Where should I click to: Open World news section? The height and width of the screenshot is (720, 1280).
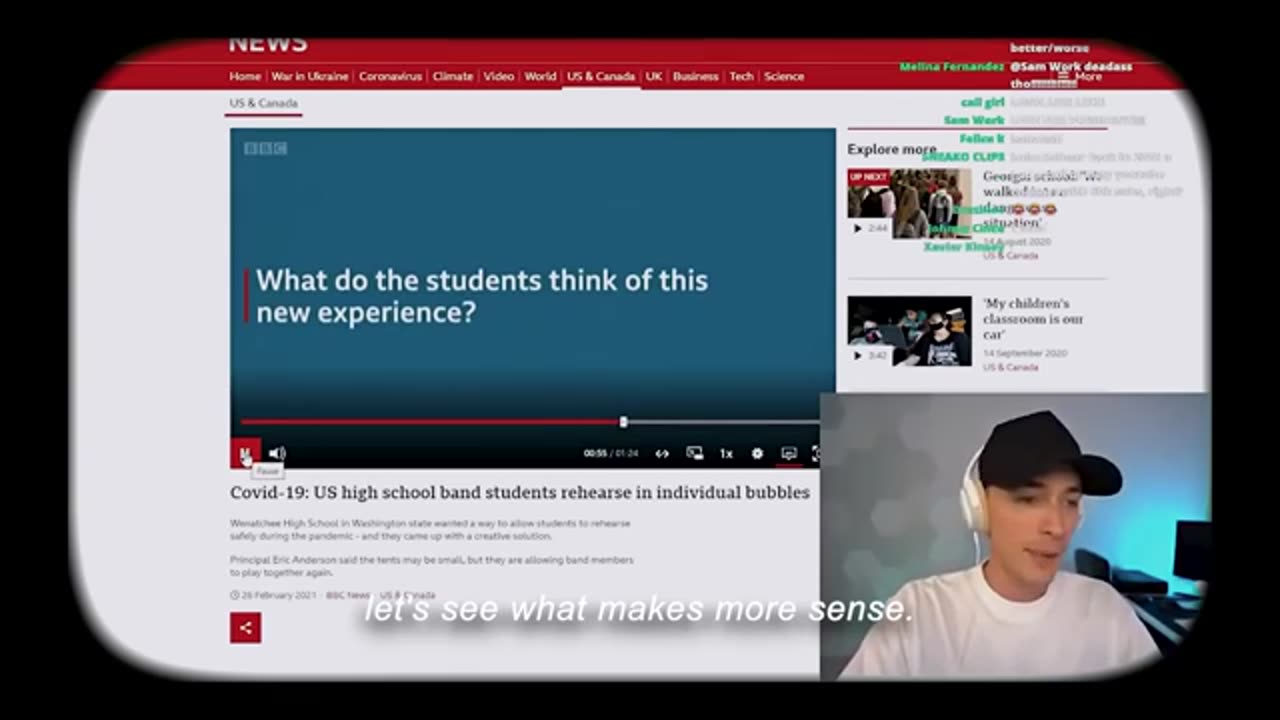pyautogui.click(x=540, y=76)
